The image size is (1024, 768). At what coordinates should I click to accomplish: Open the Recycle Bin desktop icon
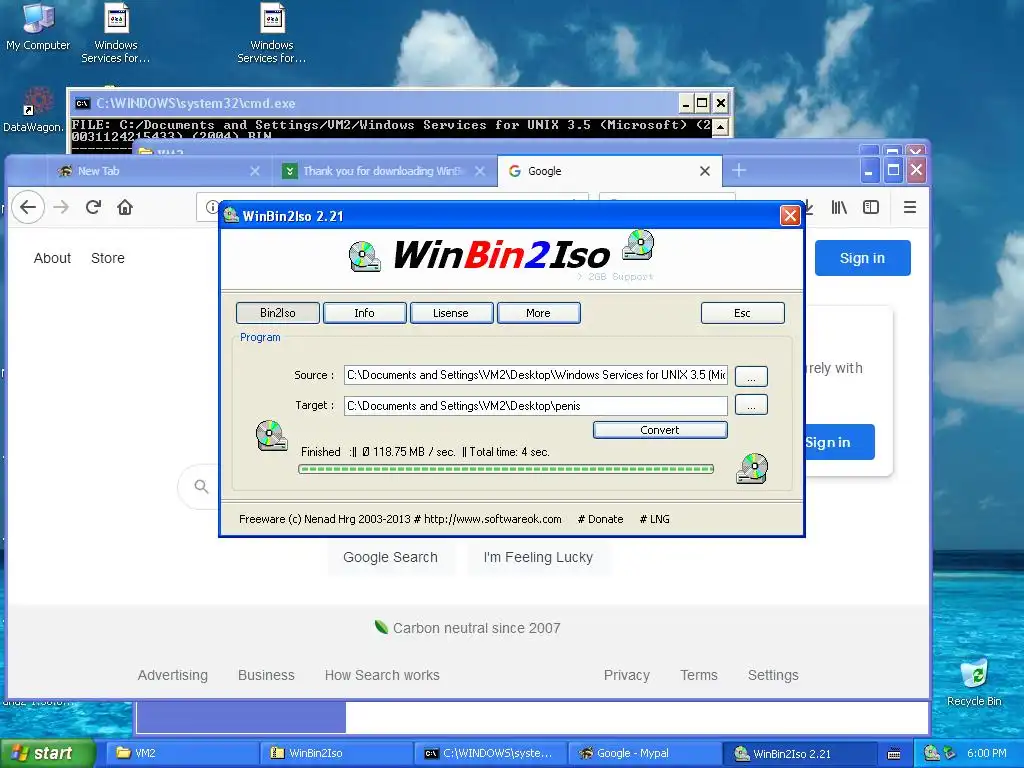point(974,683)
